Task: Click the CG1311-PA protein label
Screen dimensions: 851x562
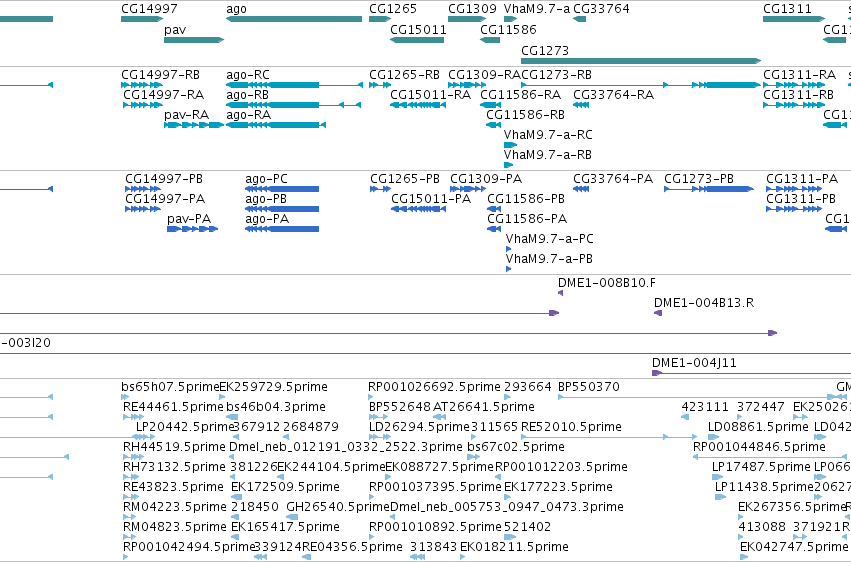Action: (x=802, y=178)
